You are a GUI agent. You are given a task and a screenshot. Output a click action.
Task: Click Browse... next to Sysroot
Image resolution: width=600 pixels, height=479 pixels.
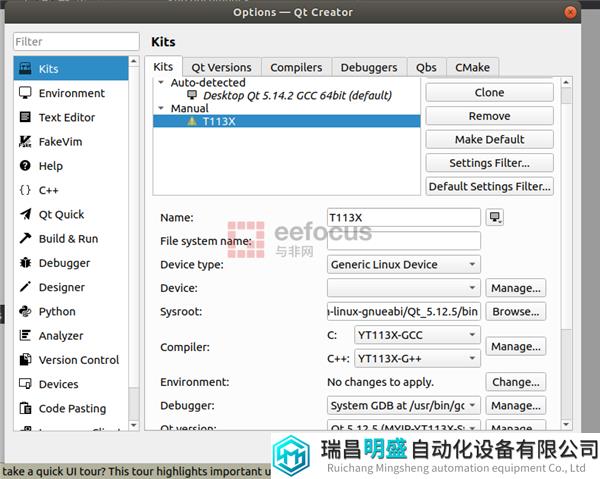[x=516, y=311]
